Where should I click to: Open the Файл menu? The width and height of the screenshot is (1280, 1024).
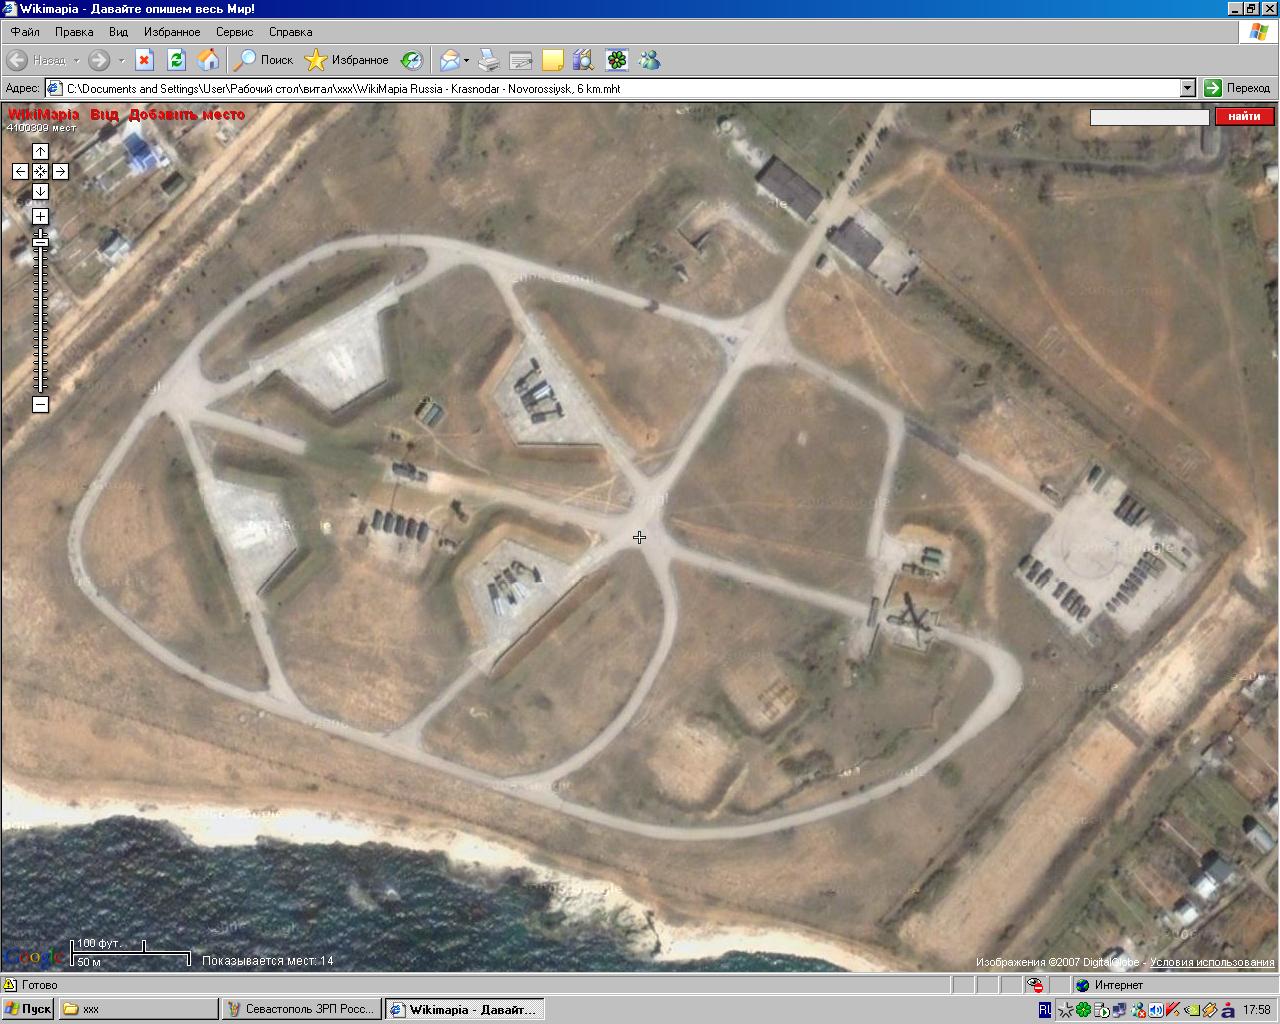[x=26, y=32]
